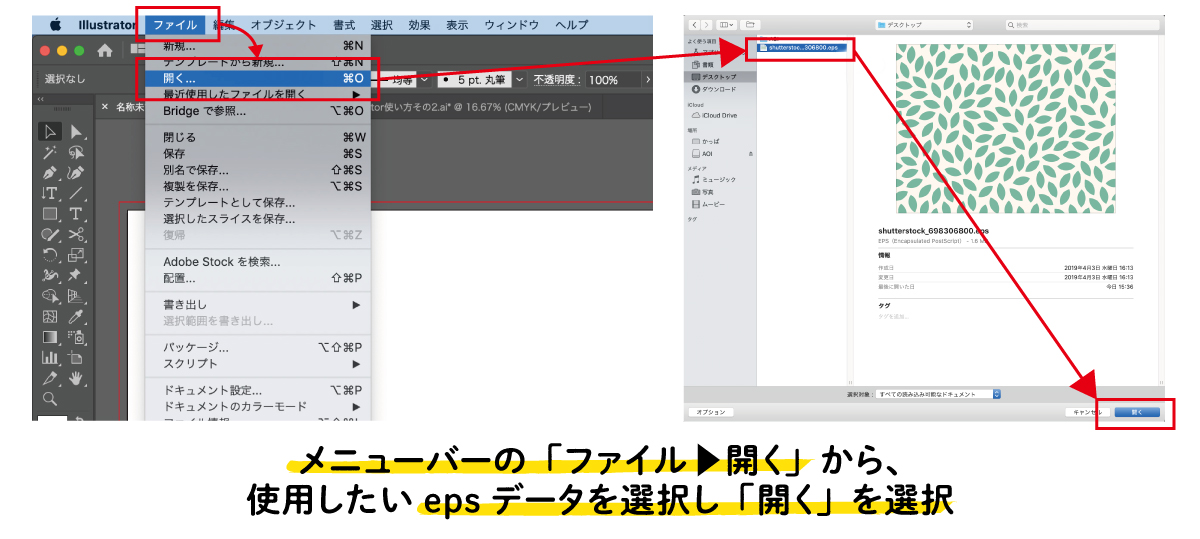Pick the Magic Wand tool

tap(49, 153)
